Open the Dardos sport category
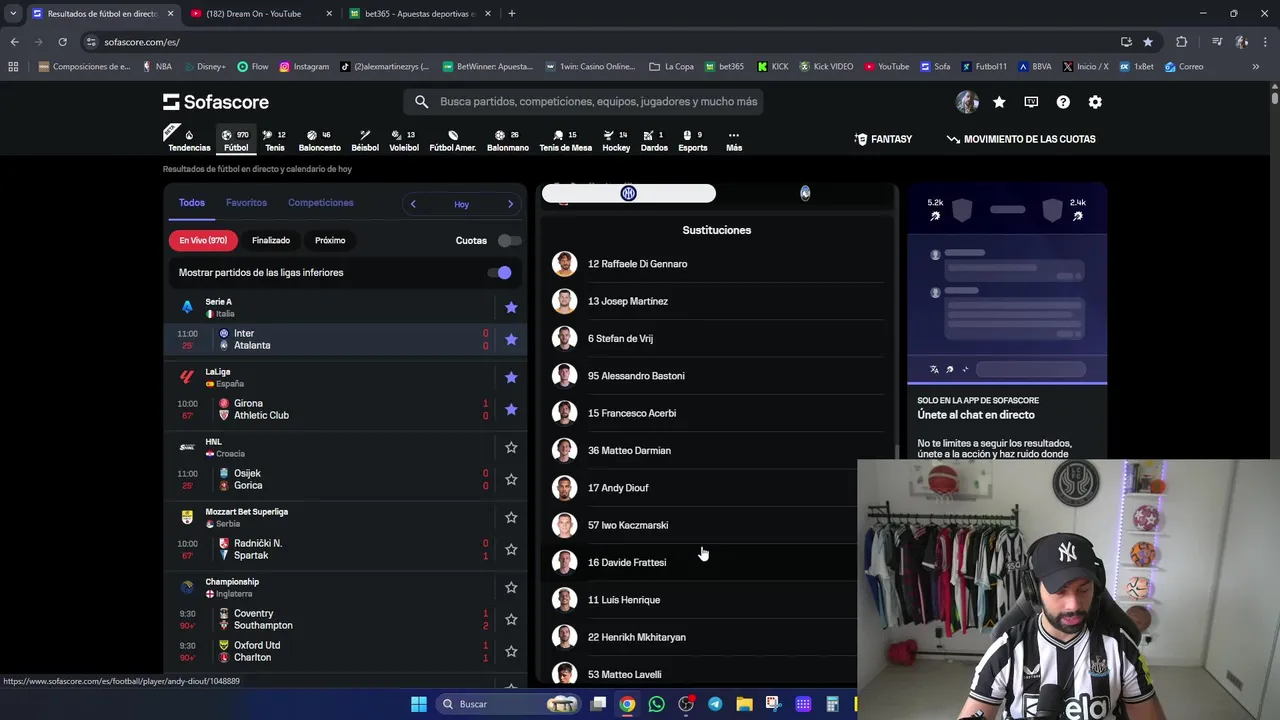Screen dimensions: 1280x720 click(x=654, y=140)
